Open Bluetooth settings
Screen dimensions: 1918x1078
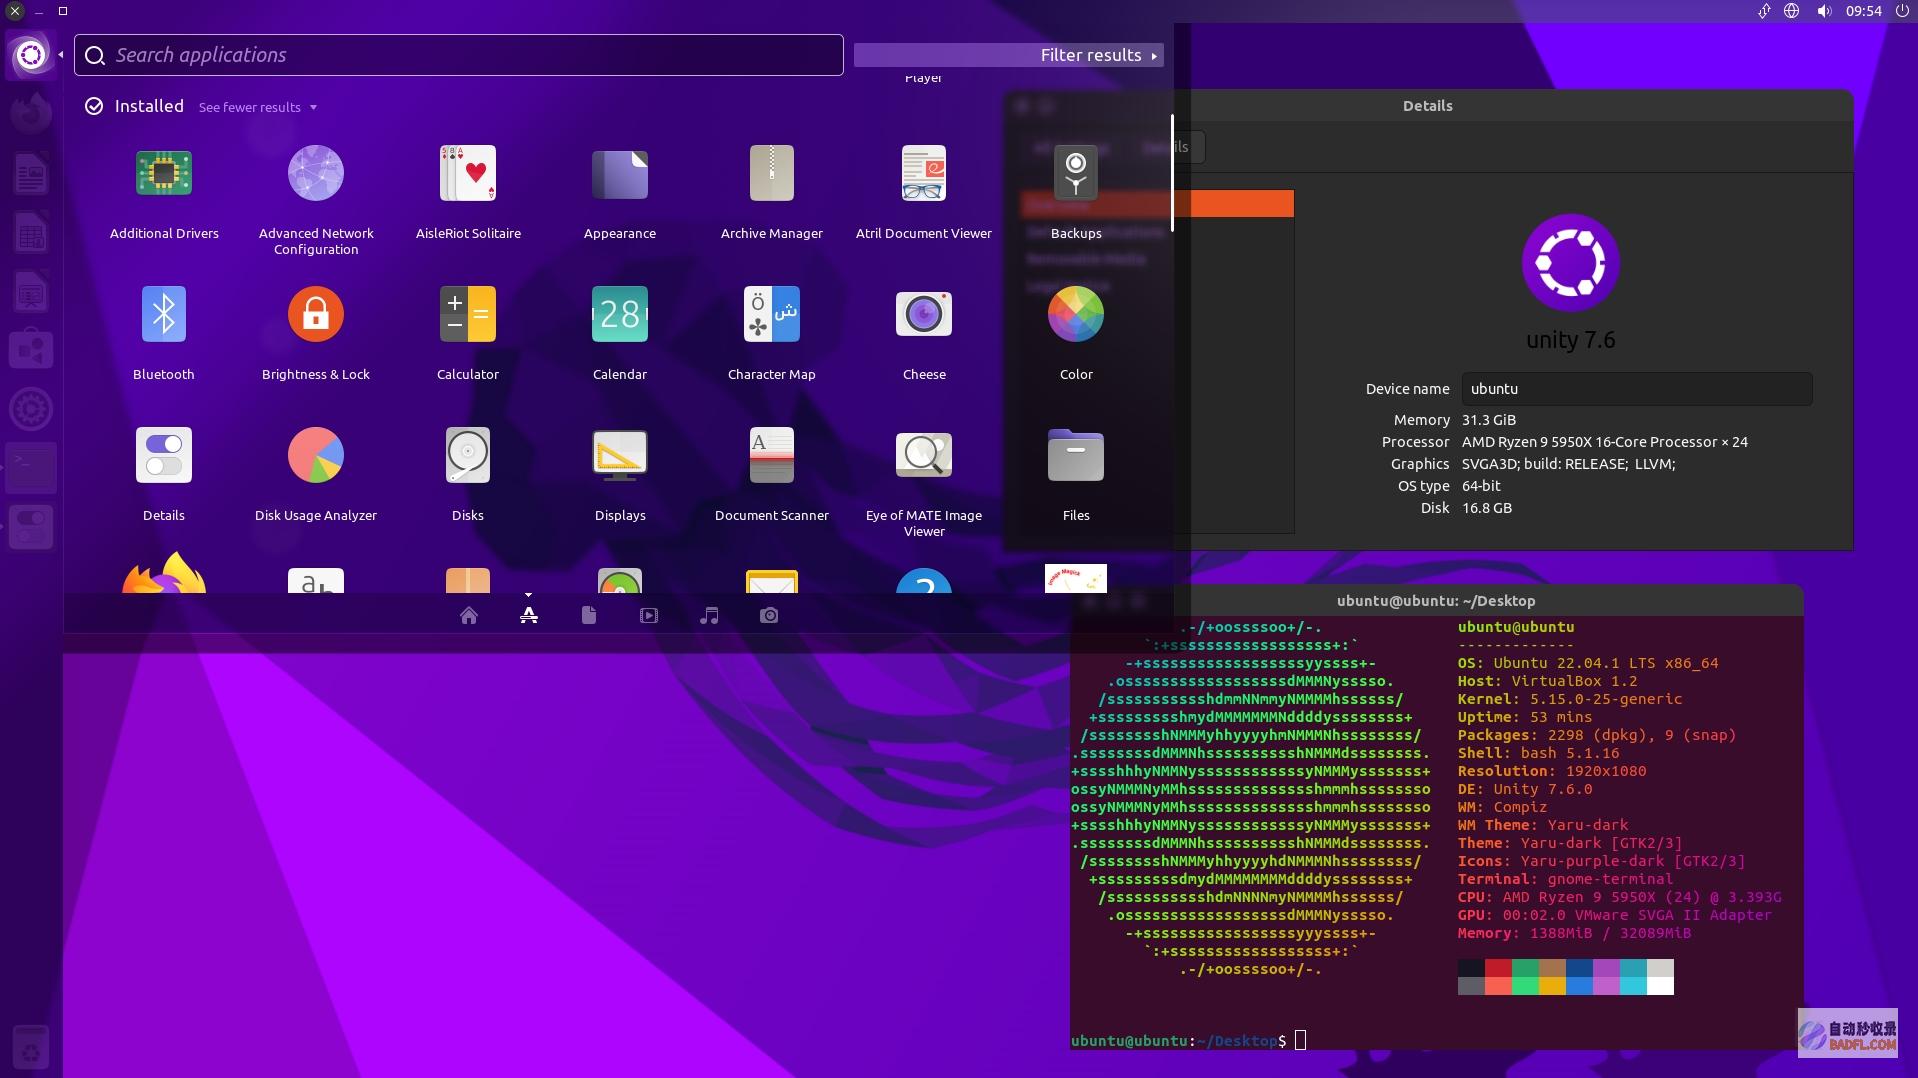point(164,334)
